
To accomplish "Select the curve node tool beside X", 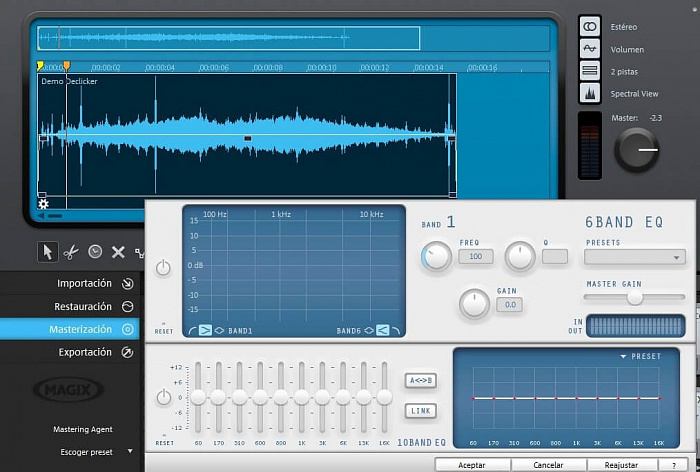I will click(139, 253).
